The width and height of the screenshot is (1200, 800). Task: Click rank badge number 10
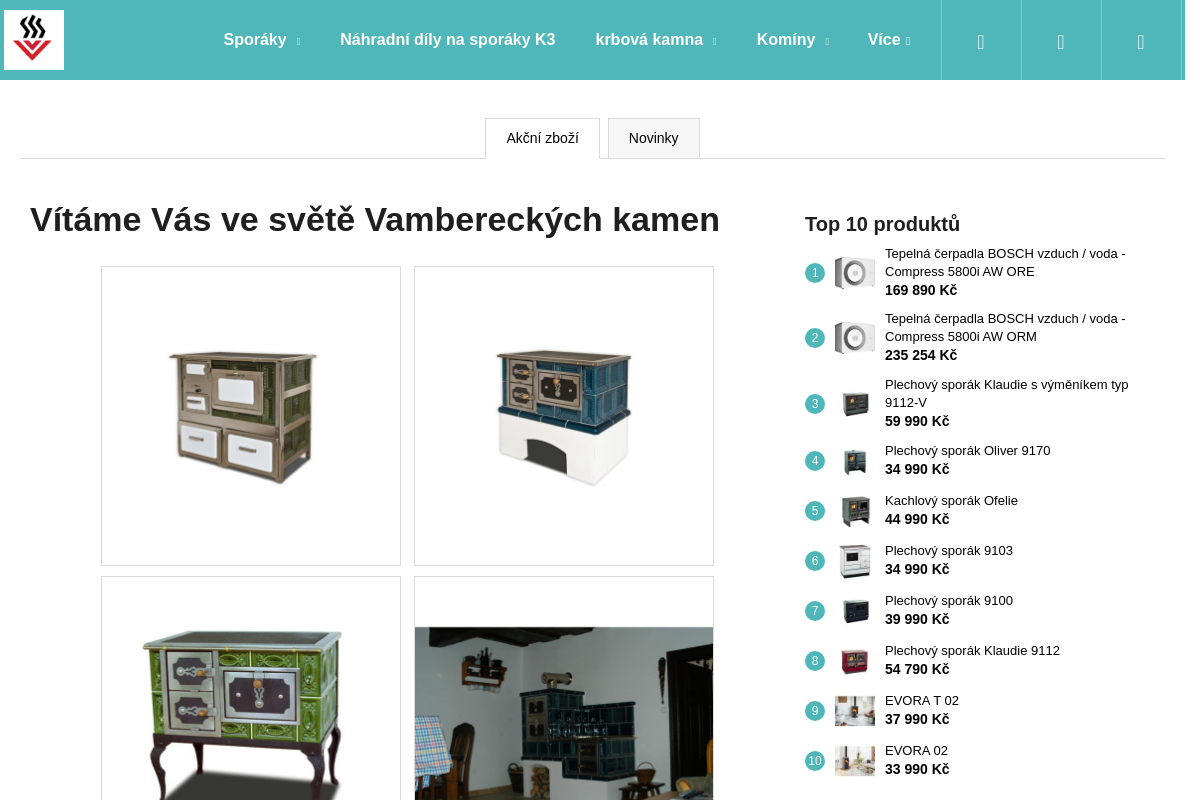pyautogui.click(x=815, y=761)
